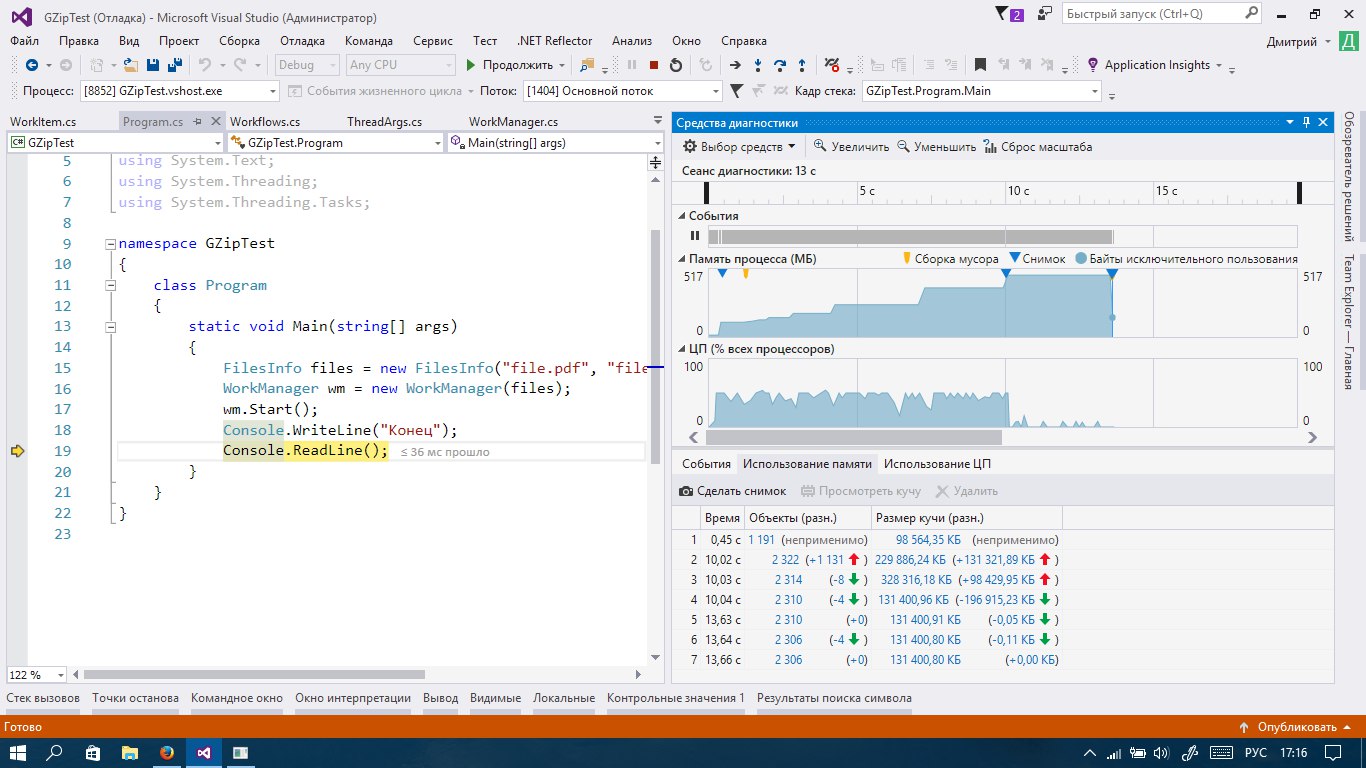Screen dimensions: 1366x768
Task: Click the Step Over icon
Action: point(780,65)
